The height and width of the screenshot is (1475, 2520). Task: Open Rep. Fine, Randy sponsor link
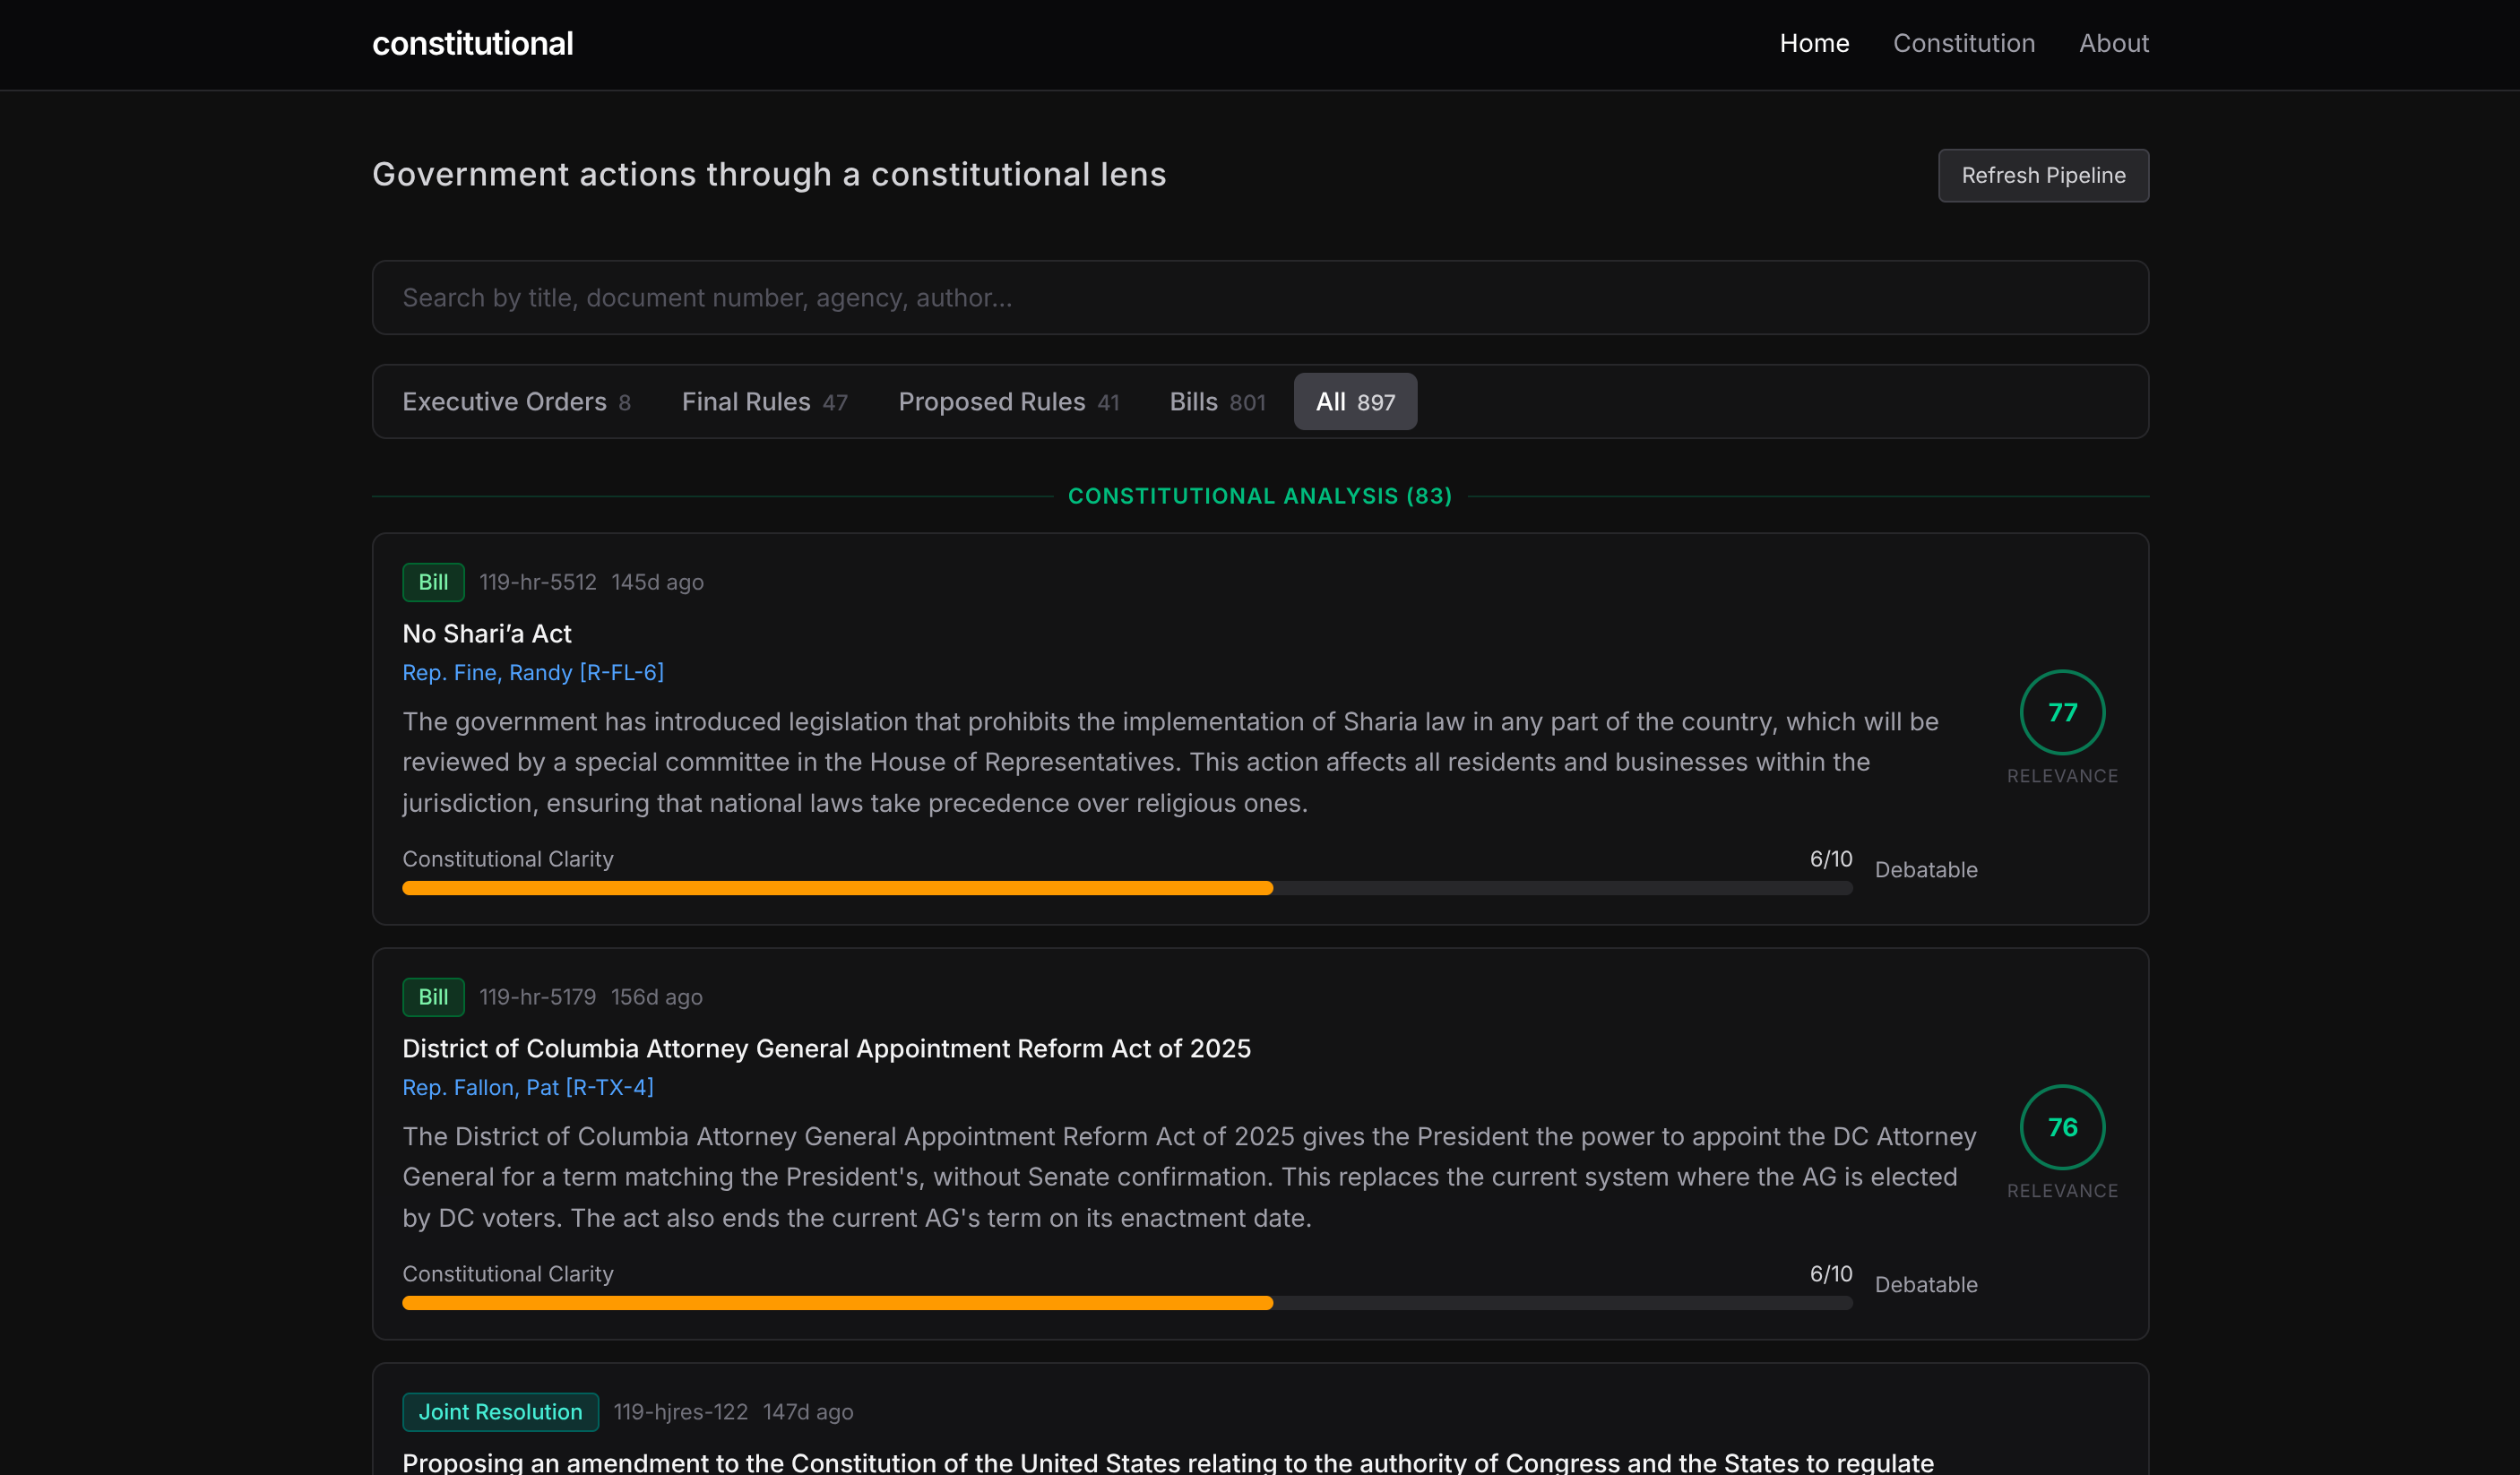(x=532, y=673)
